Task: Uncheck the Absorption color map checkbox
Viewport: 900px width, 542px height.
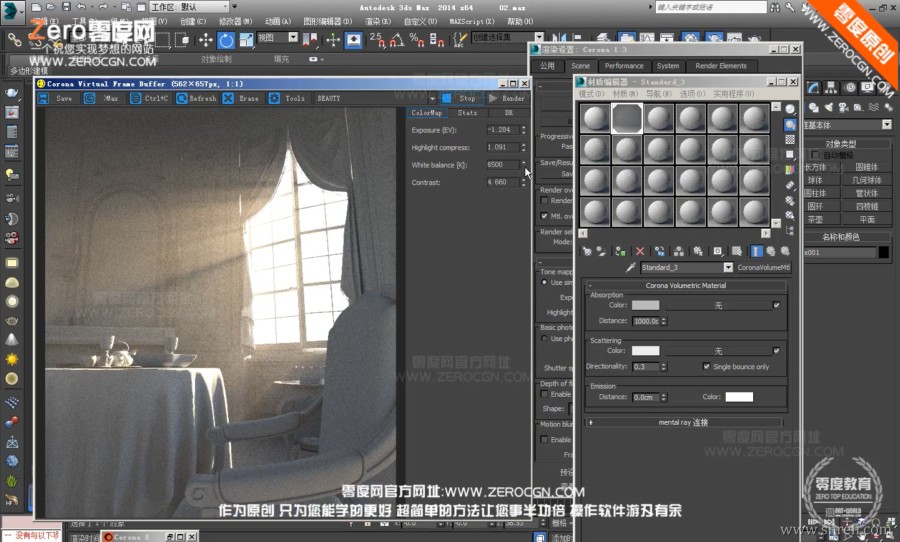Action: coord(777,305)
